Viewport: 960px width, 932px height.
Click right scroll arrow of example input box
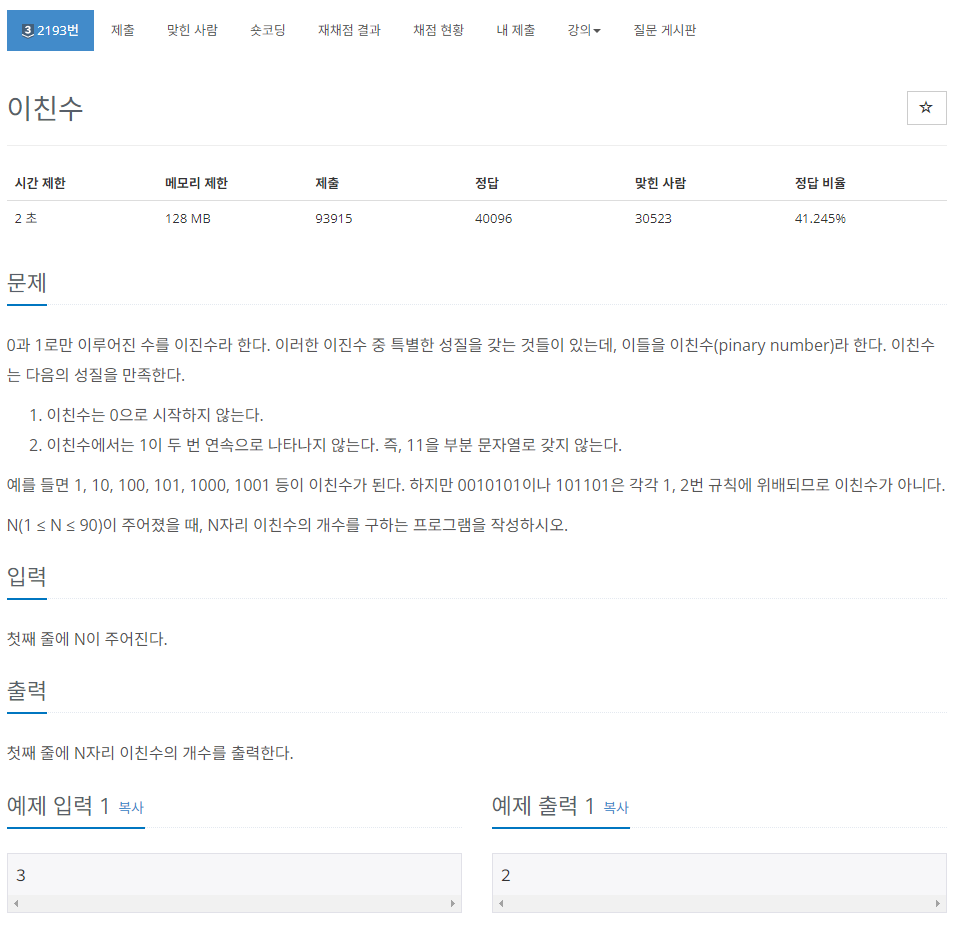point(452,903)
